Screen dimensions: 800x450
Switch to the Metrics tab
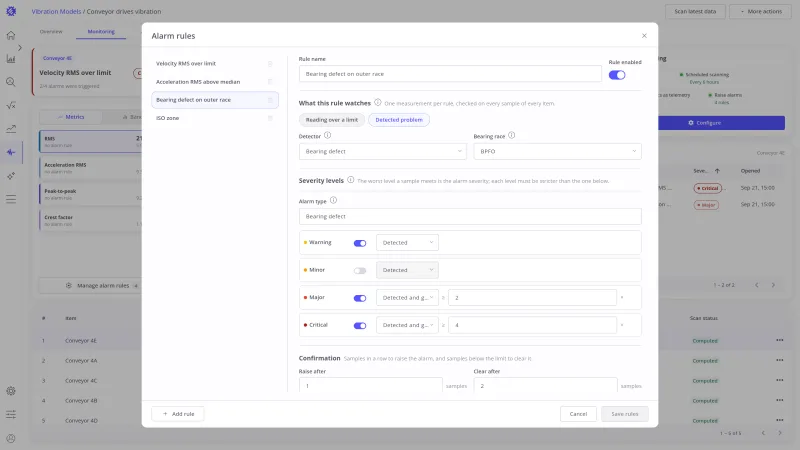click(71, 117)
